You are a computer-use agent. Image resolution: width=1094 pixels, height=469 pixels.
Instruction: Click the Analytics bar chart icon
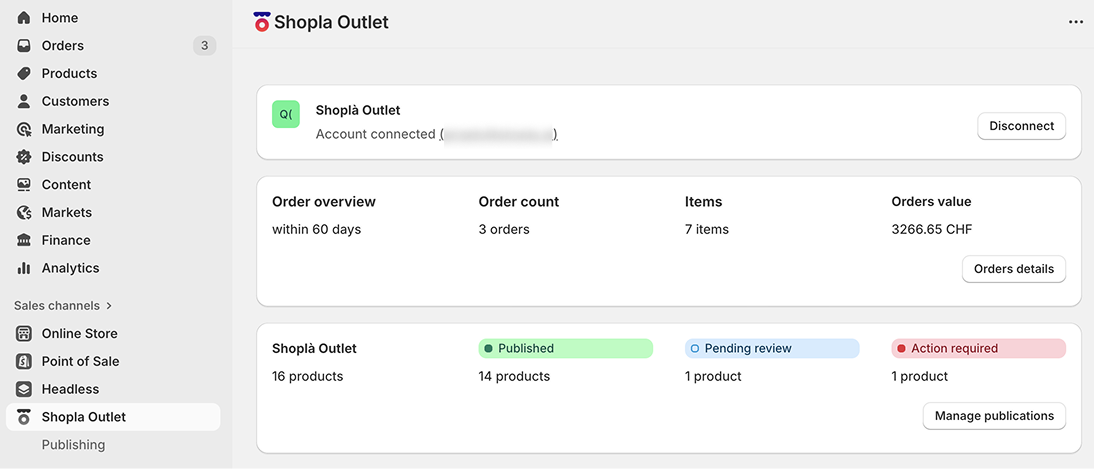[x=24, y=268]
